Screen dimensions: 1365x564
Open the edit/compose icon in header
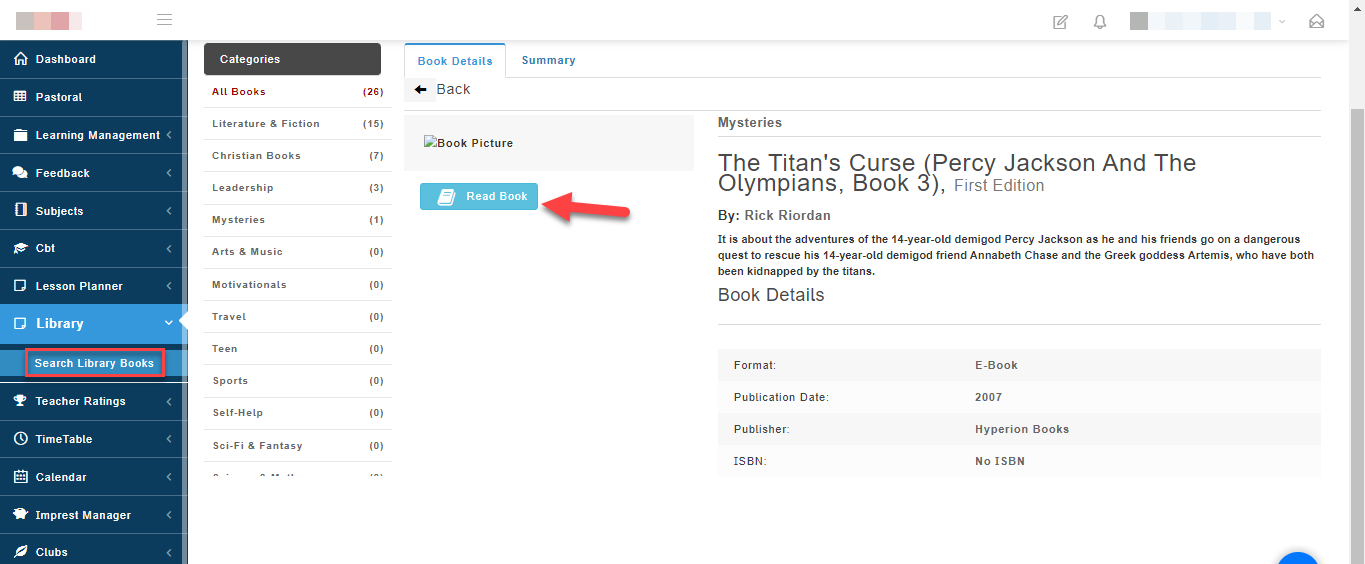1060,21
